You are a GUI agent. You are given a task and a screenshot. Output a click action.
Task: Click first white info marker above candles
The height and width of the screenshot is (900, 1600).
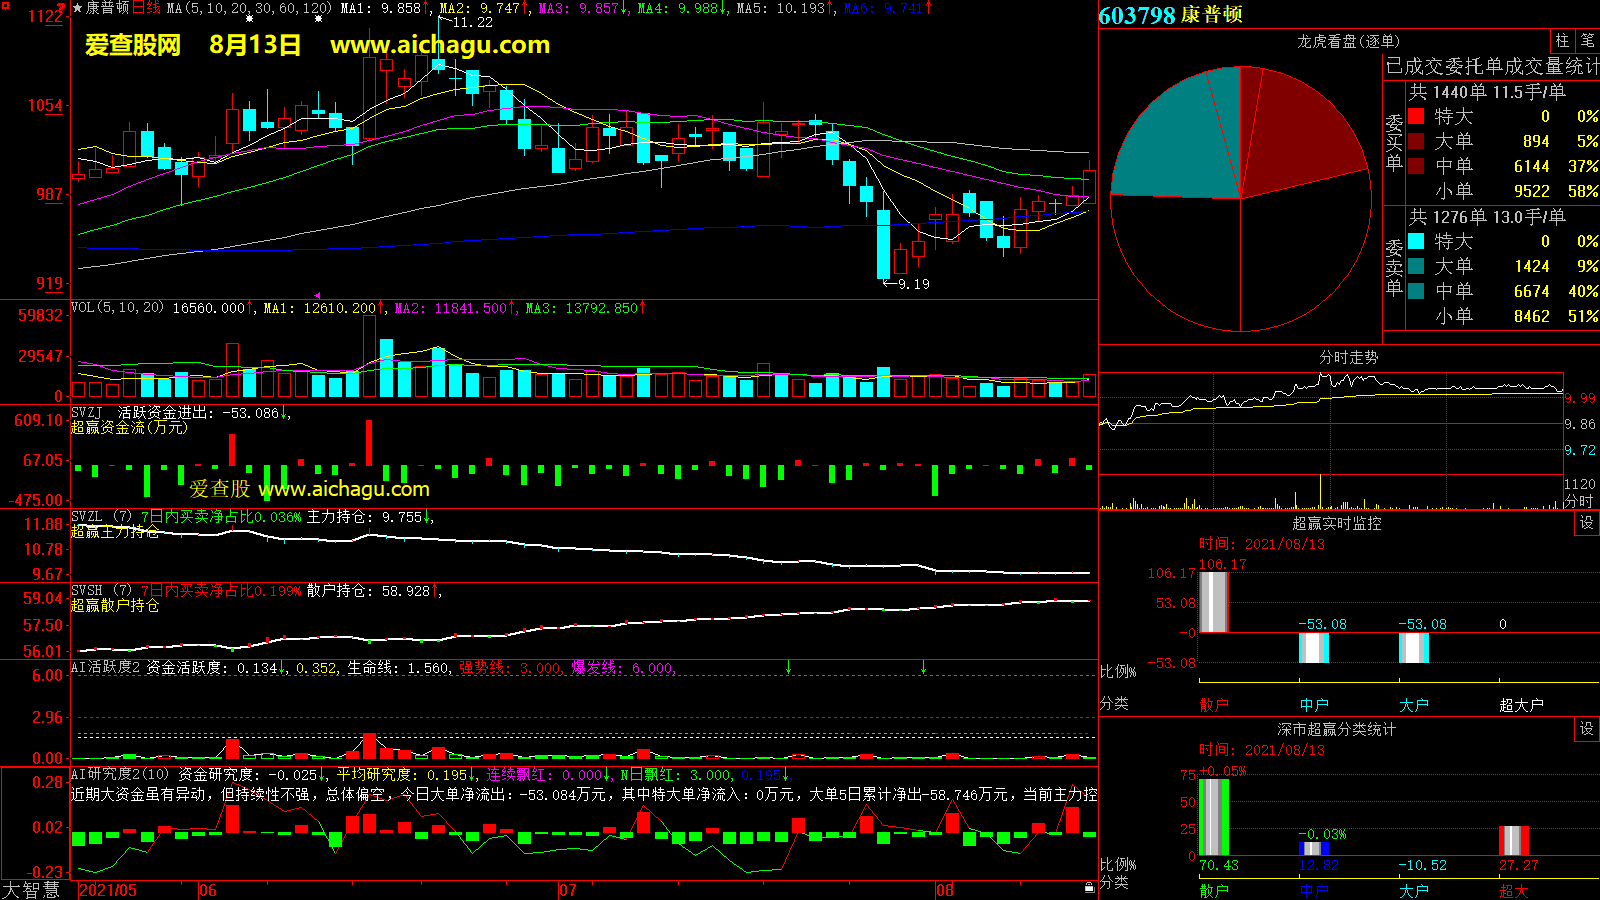249,19
